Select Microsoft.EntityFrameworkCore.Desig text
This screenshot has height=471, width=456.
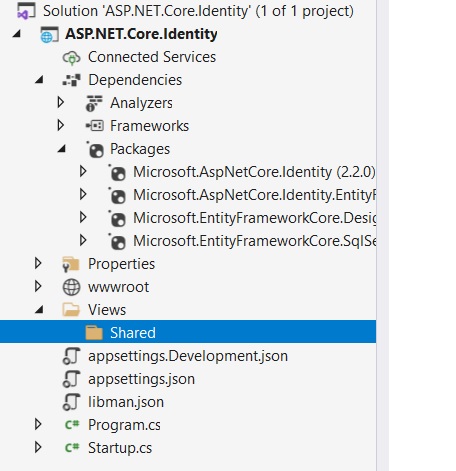[x=254, y=218]
